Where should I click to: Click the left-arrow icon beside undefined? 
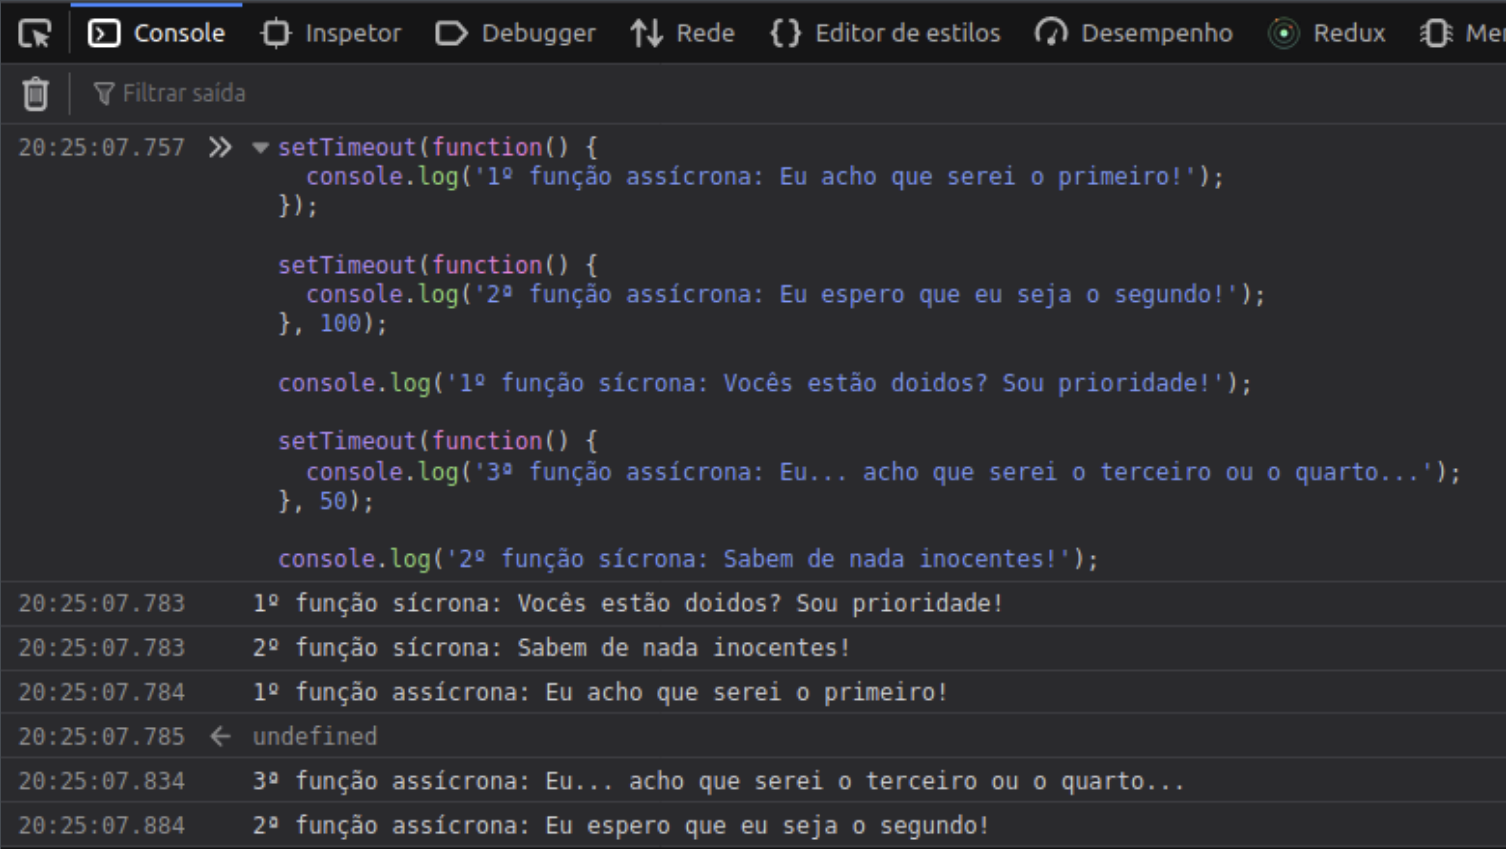click(x=219, y=735)
